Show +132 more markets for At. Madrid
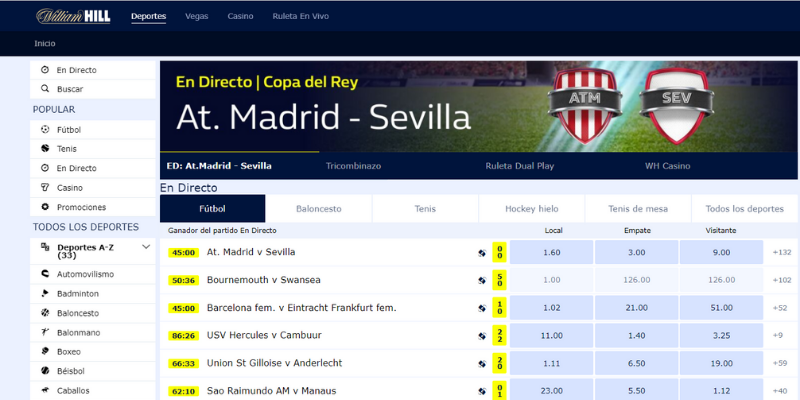Image resolution: width=800 pixels, height=400 pixels. 782,252
